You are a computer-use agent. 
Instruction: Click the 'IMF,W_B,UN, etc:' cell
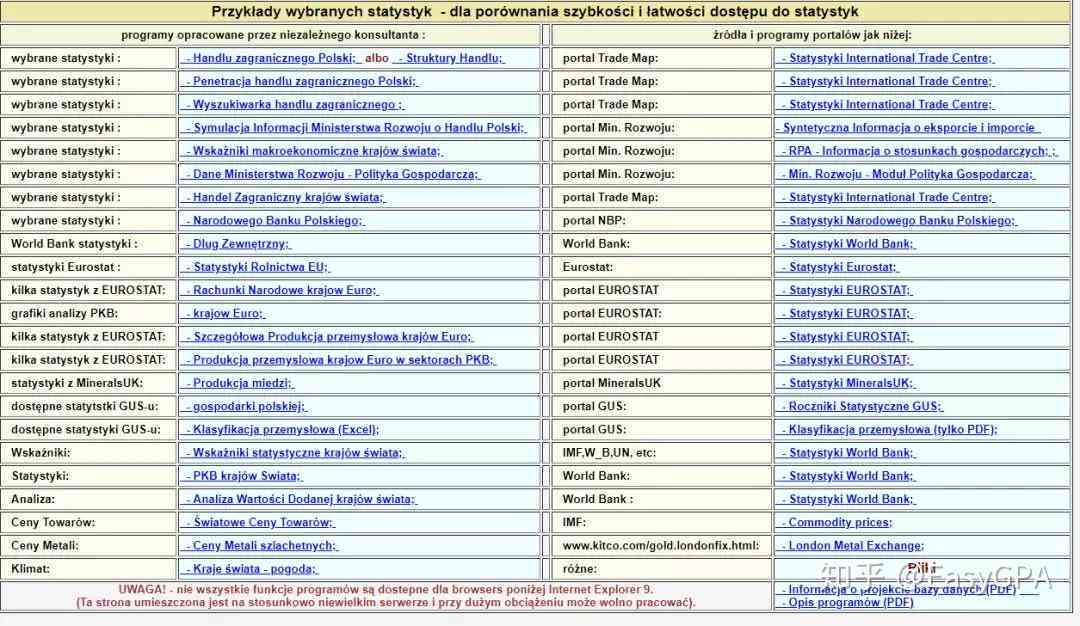click(x=662, y=453)
